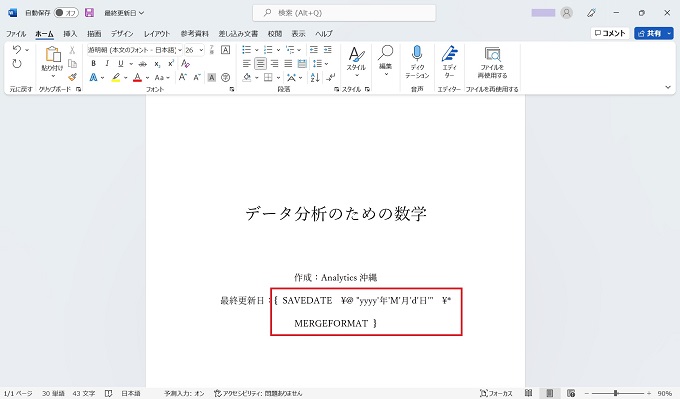Adjust the zoom slider handle

coord(615,393)
